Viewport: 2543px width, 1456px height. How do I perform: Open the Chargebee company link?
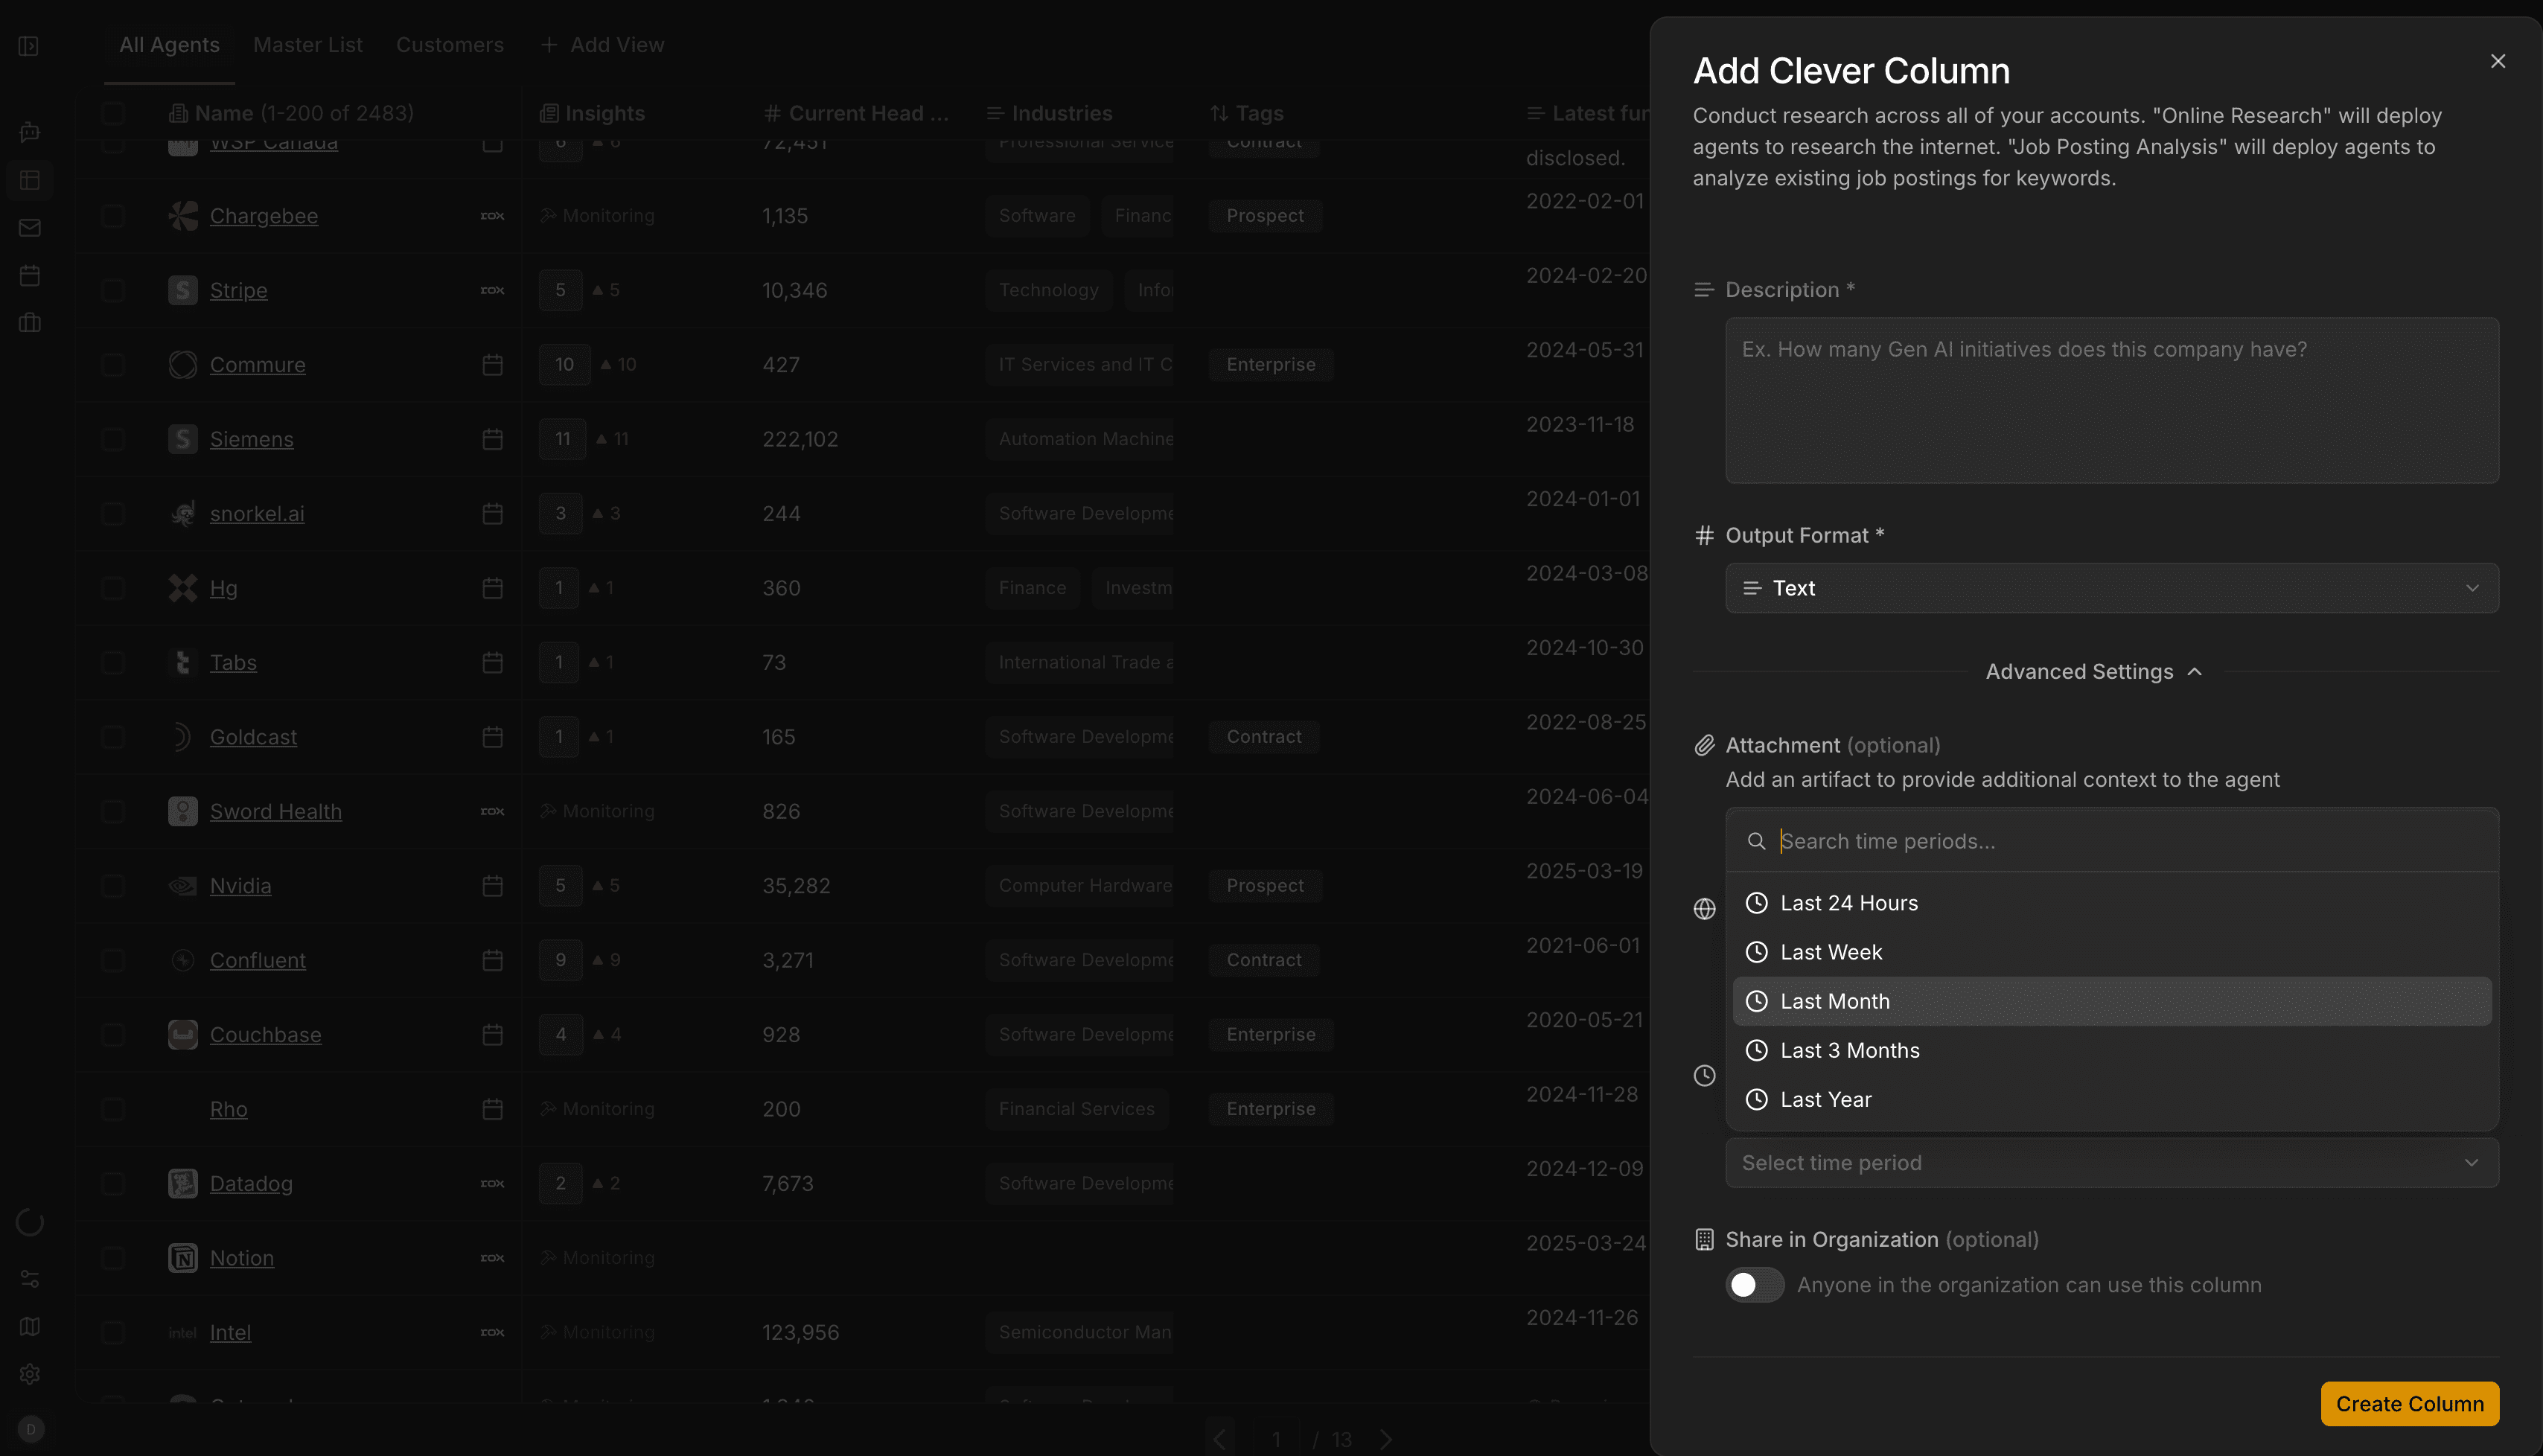(264, 216)
